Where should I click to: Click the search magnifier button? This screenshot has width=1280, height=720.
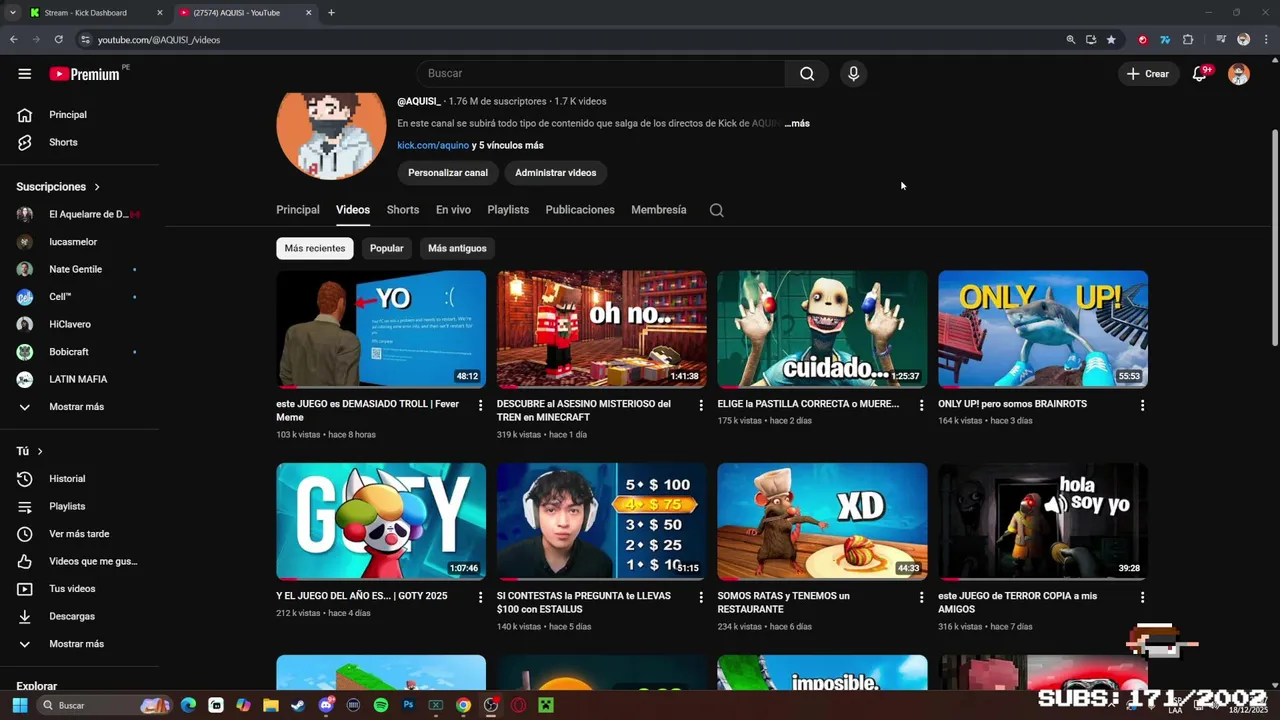(x=807, y=73)
